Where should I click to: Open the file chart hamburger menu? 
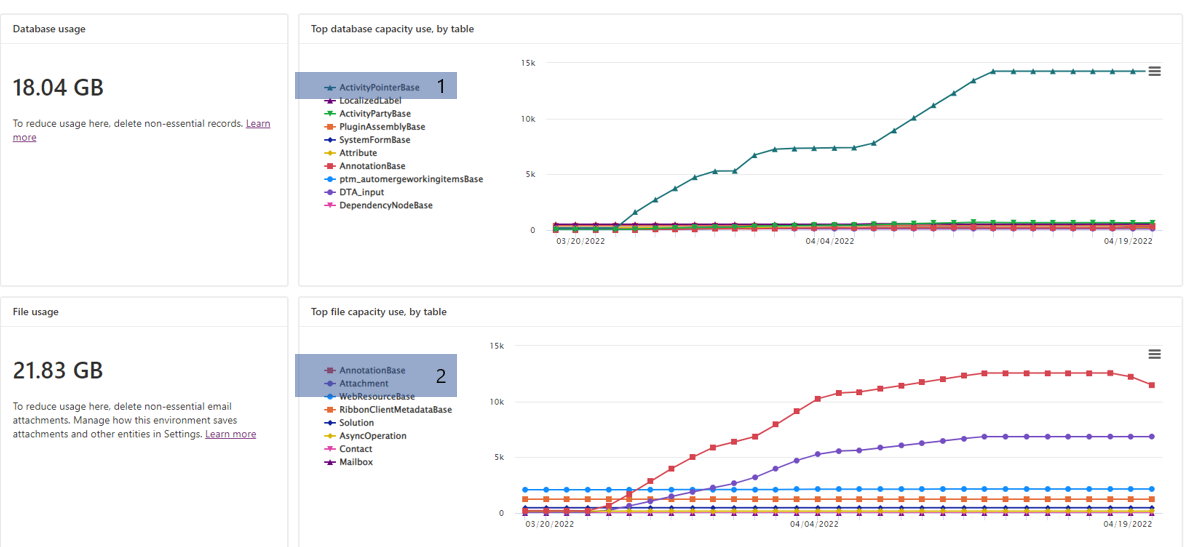pyautogui.click(x=1154, y=354)
